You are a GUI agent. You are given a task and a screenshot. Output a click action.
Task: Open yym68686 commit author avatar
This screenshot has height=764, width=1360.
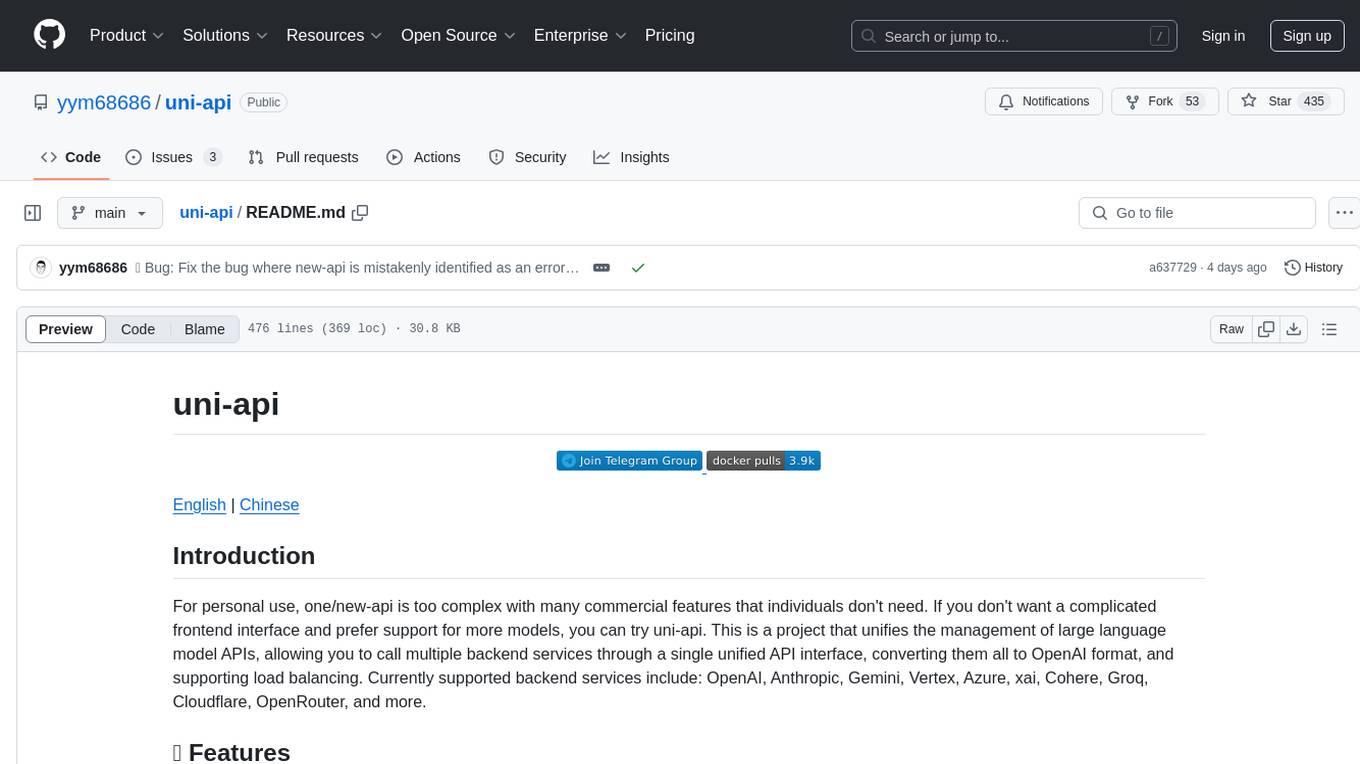point(41,267)
